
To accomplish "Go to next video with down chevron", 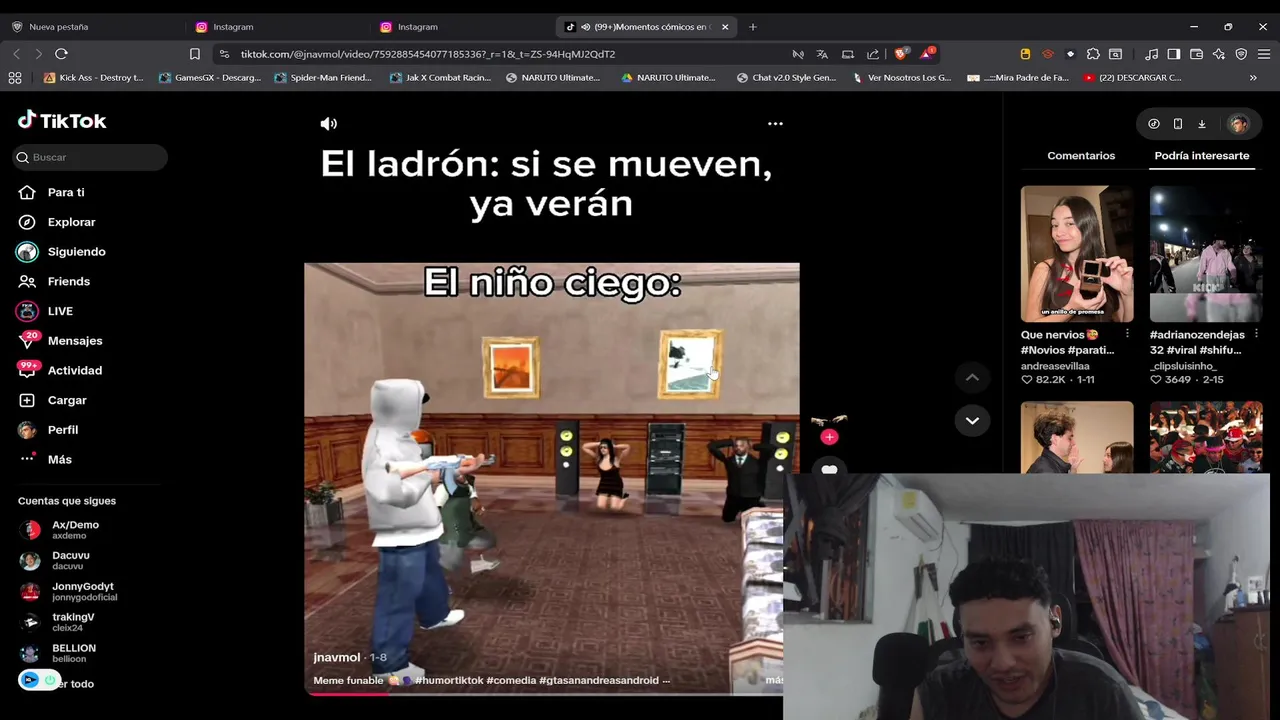I will [x=972, y=421].
